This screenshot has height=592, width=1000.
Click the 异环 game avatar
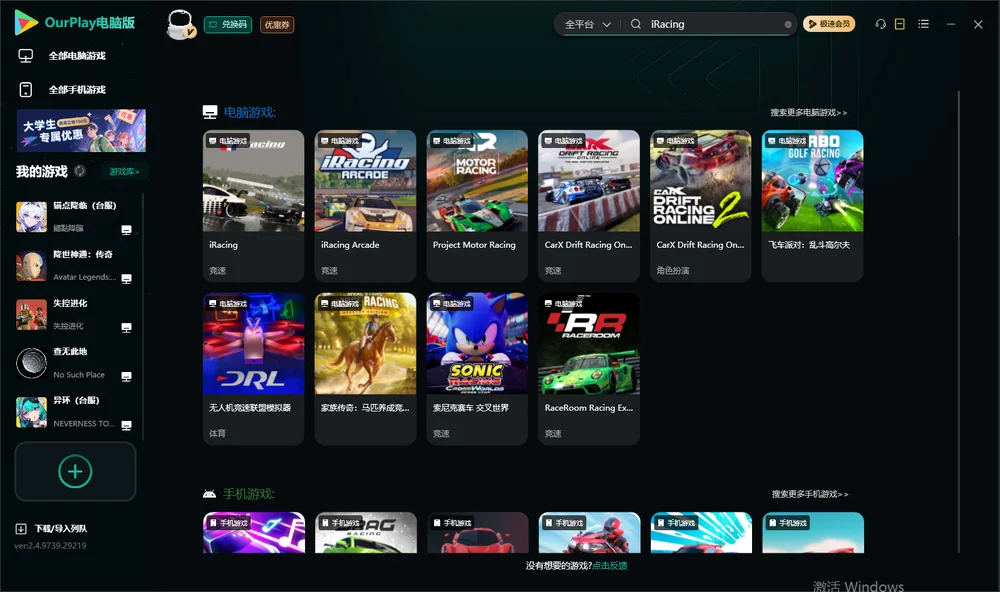[x=31, y=412]
